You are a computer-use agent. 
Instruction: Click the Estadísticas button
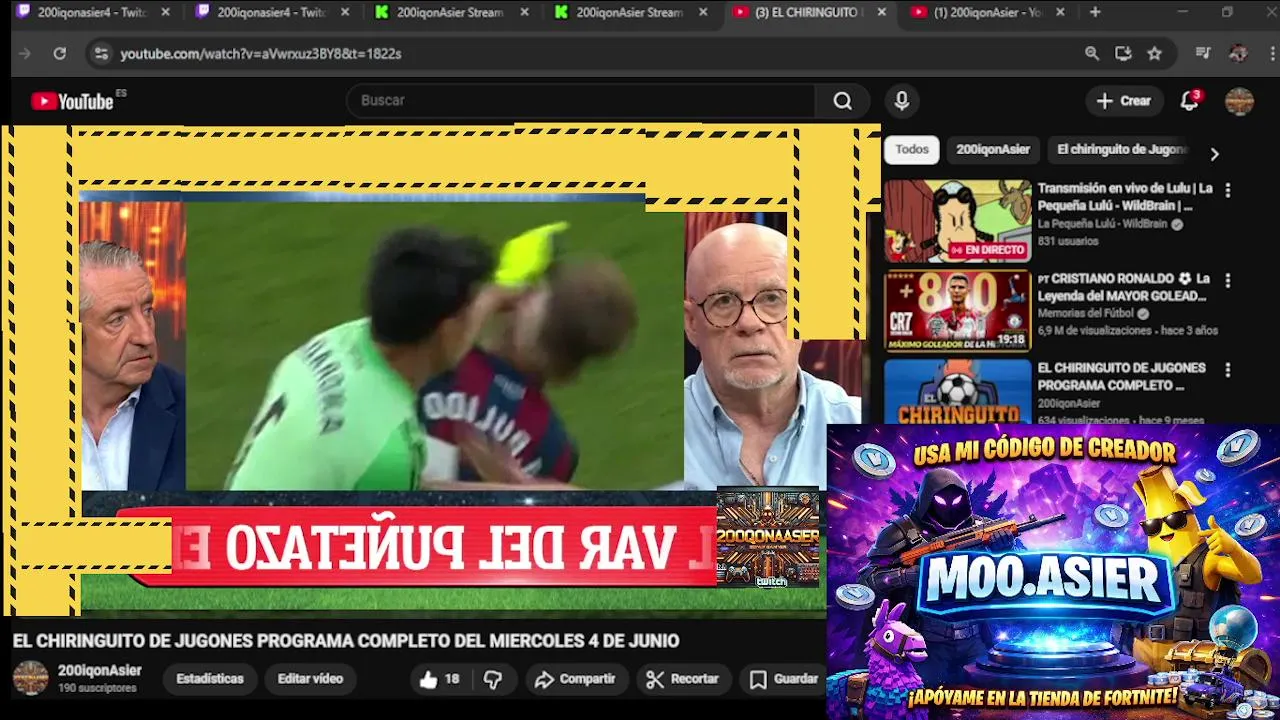pyautogui.click(x=210, y=679)
